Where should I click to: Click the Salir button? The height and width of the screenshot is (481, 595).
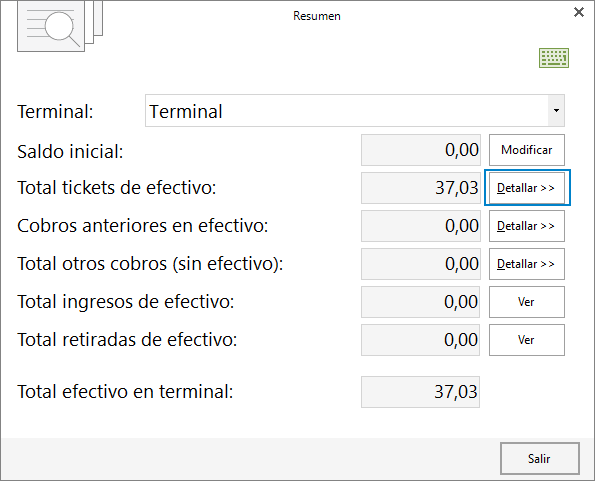coord(540,459)
